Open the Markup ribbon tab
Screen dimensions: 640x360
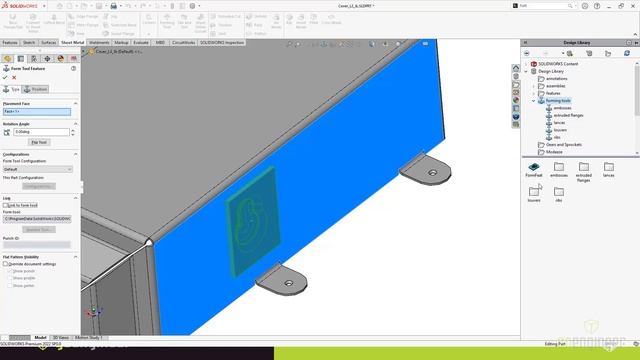click(121, 42)
